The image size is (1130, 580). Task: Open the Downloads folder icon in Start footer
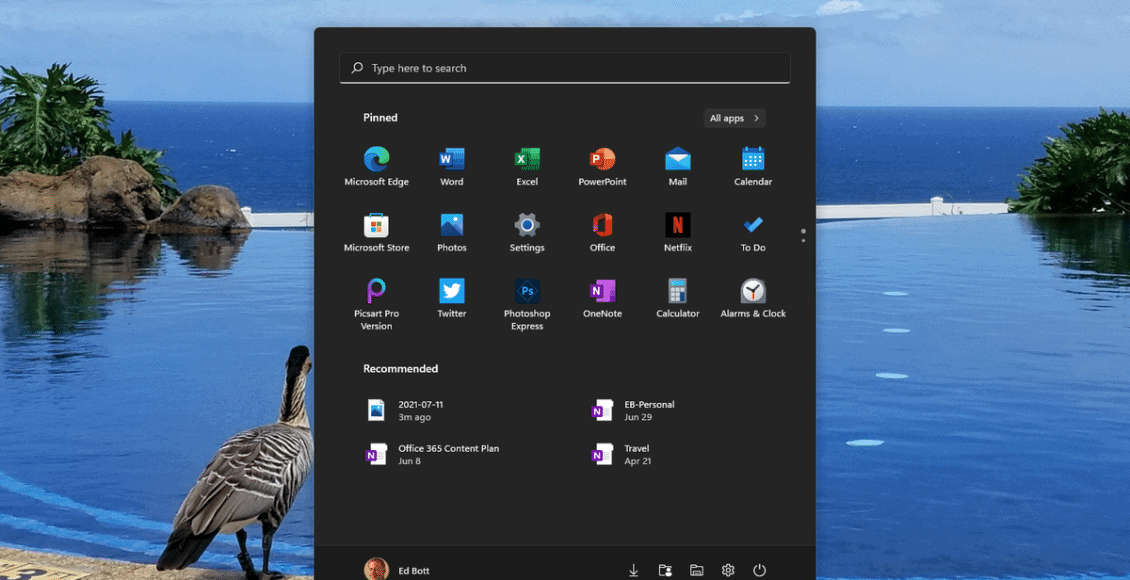[x=633, y=571]
